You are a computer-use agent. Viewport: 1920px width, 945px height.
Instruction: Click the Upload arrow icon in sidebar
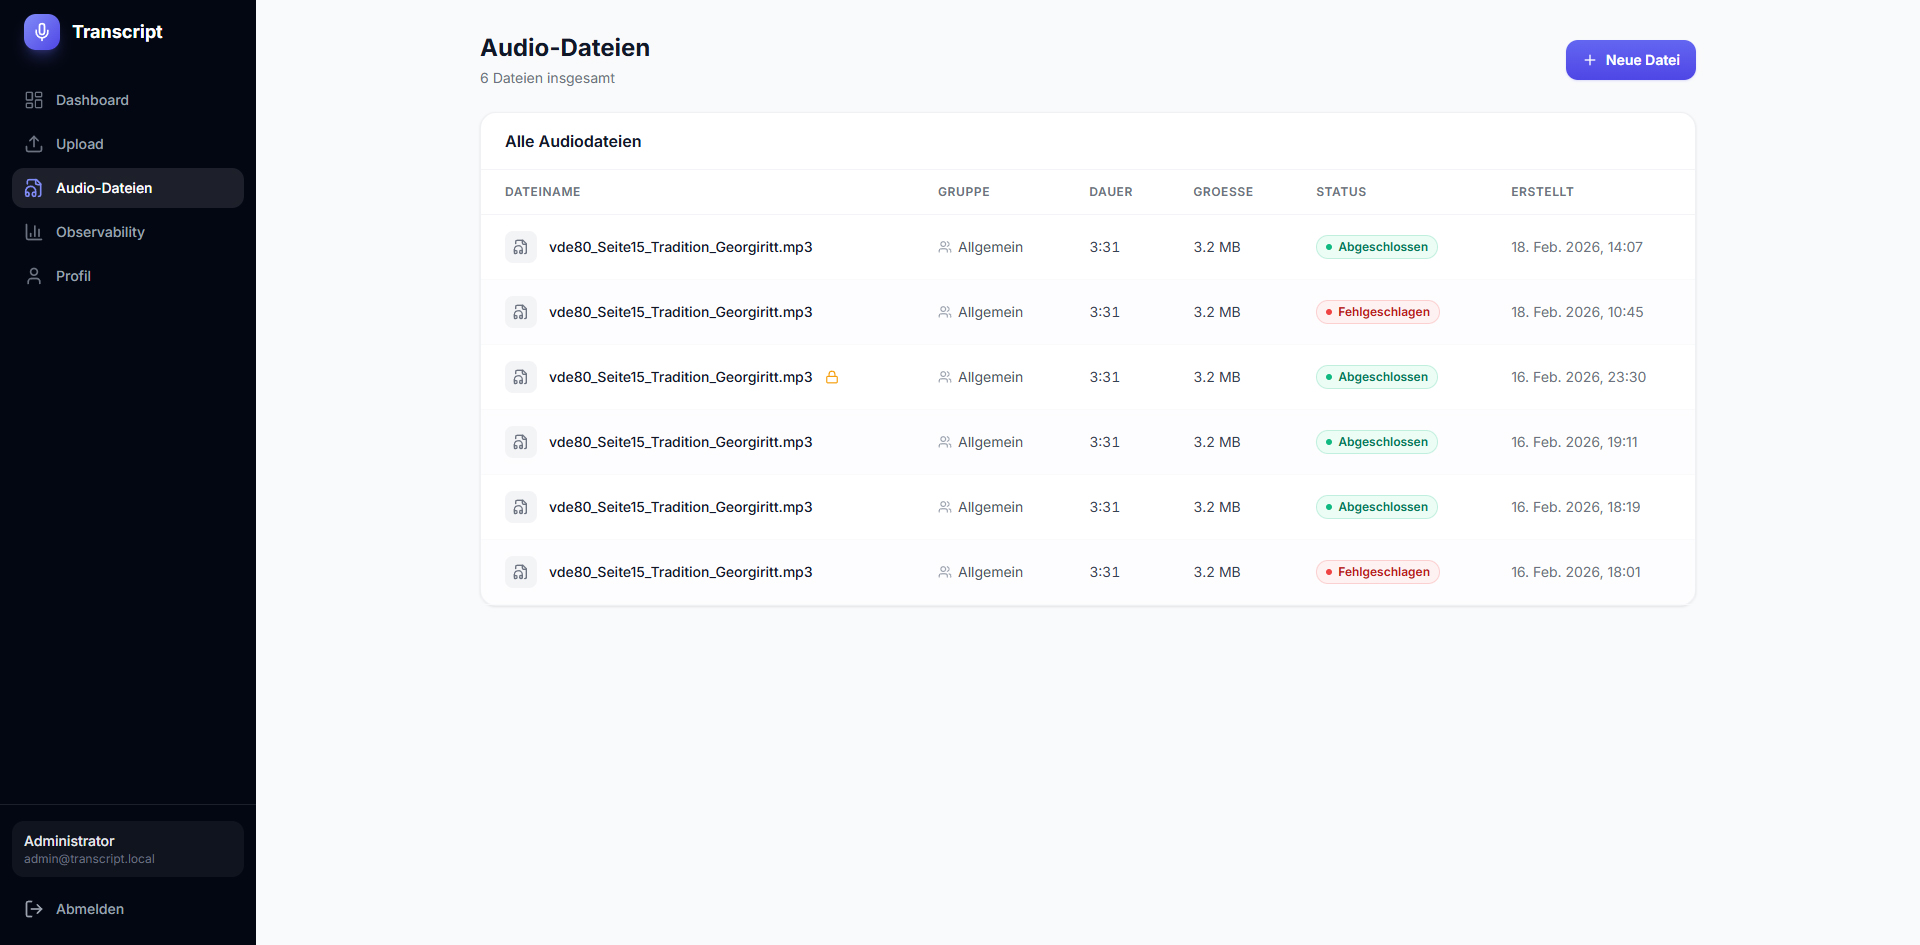tap(34, 144)
